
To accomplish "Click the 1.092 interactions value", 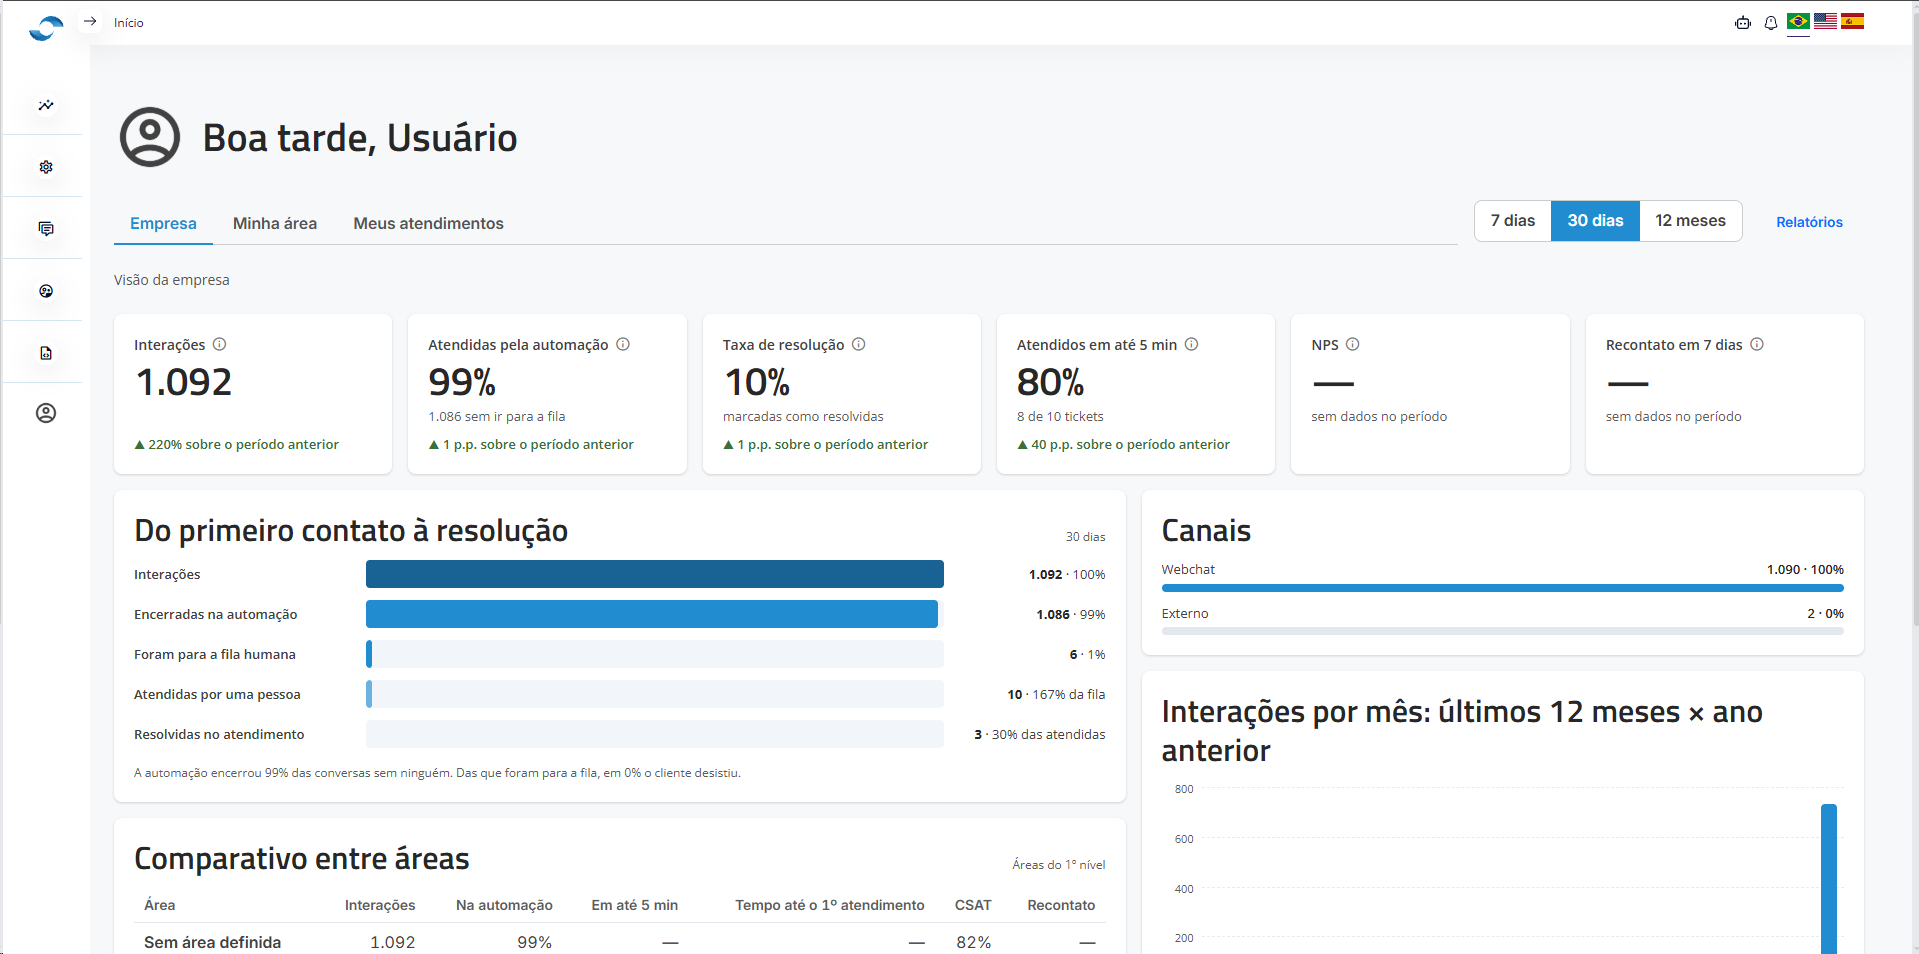I will (184, 382).
